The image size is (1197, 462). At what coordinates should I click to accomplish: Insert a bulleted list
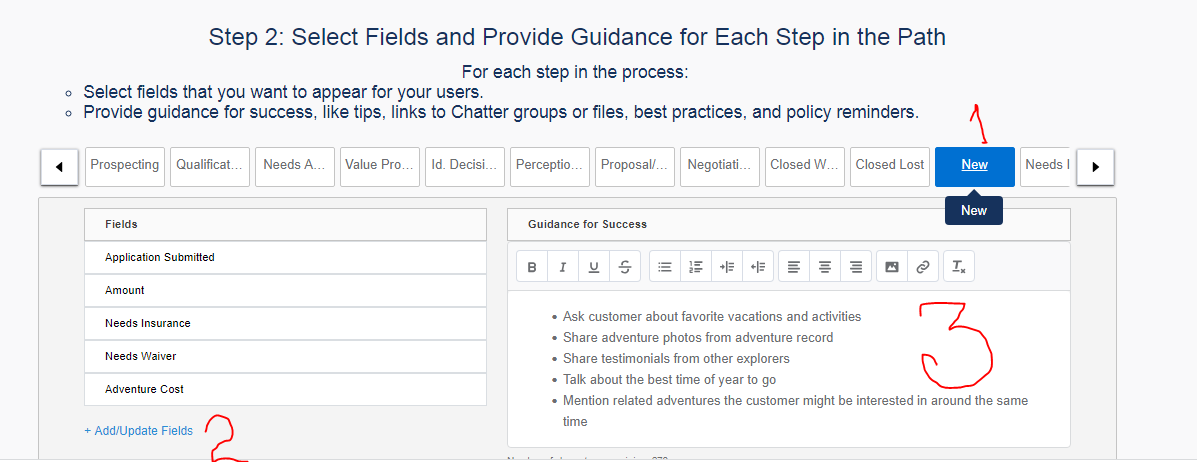(x=665, y=267)
